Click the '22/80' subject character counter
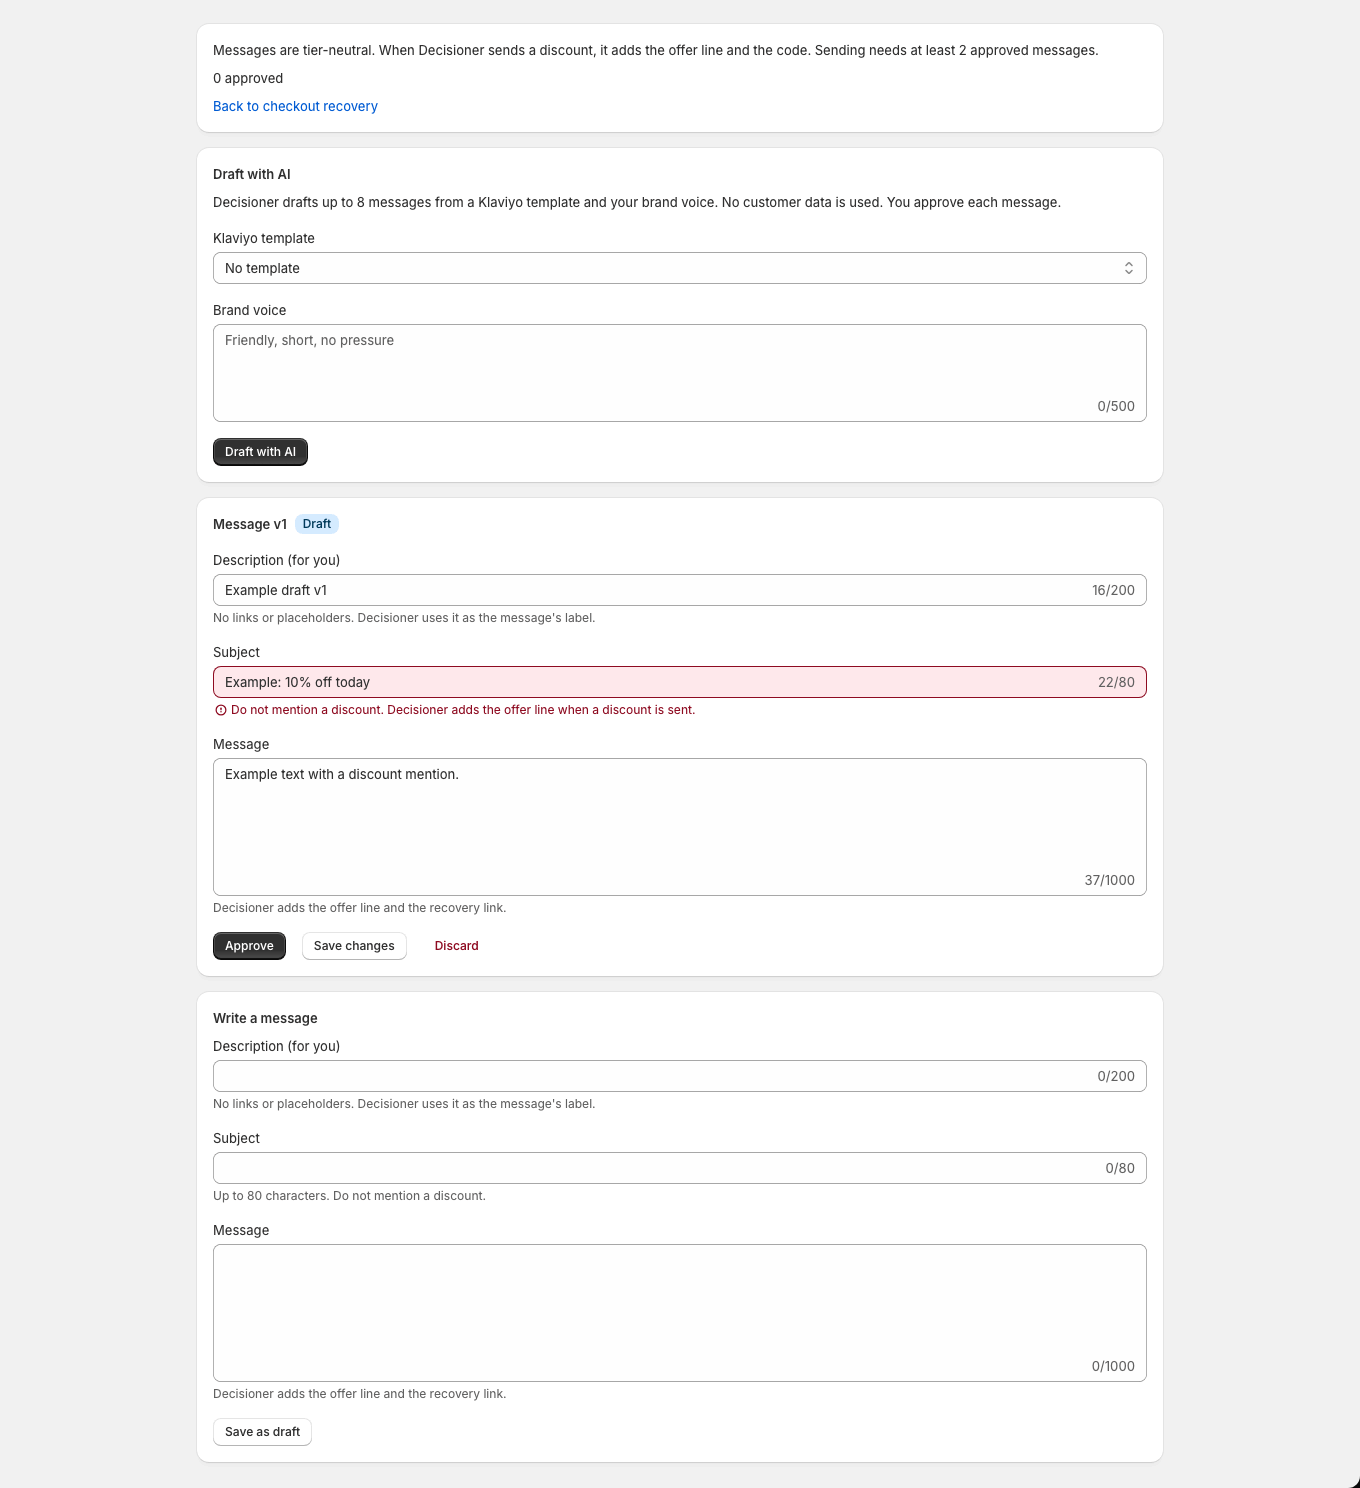 (1116, 682)
